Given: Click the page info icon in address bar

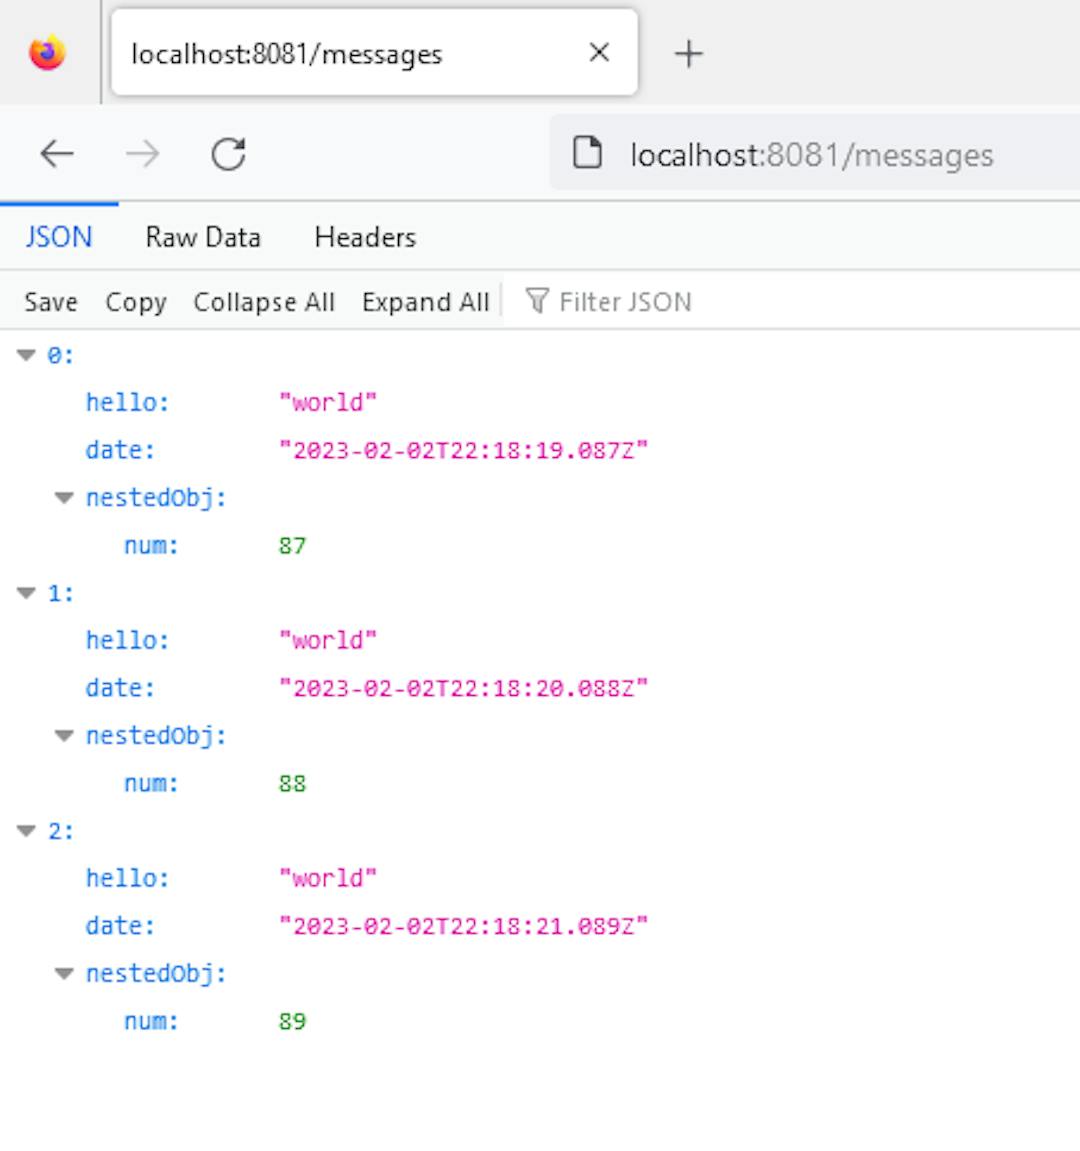Looking at the screenshot, I should 587,153.
